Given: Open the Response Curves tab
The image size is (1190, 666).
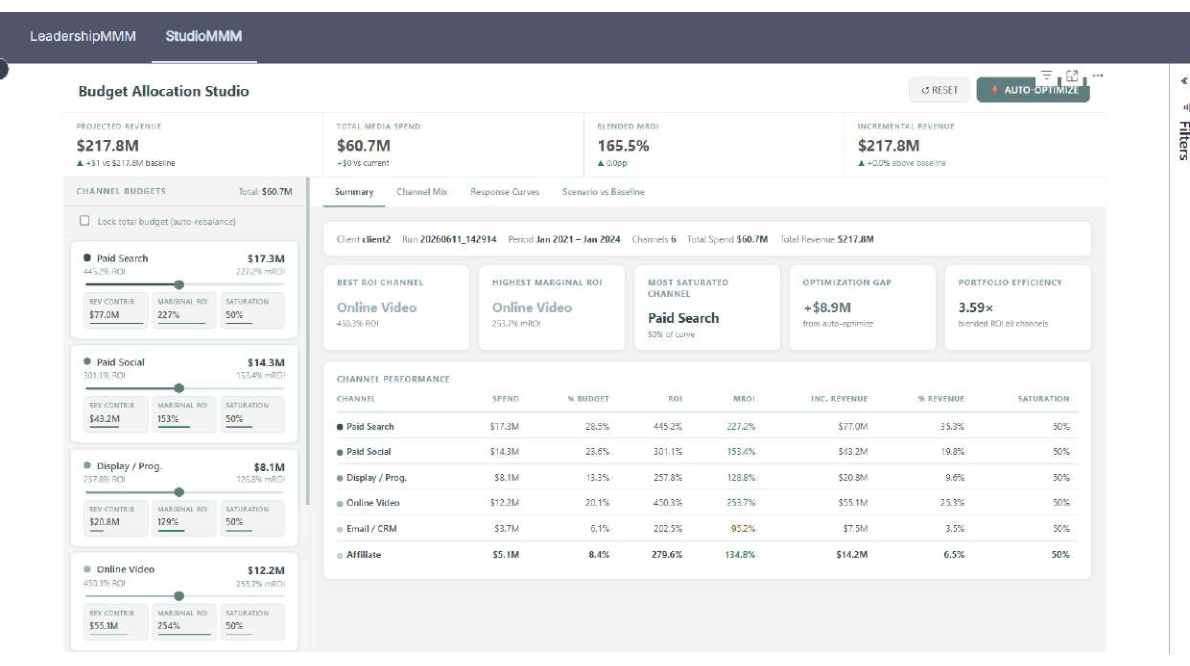Looking at the screenshot, I should tap(505, 192).
